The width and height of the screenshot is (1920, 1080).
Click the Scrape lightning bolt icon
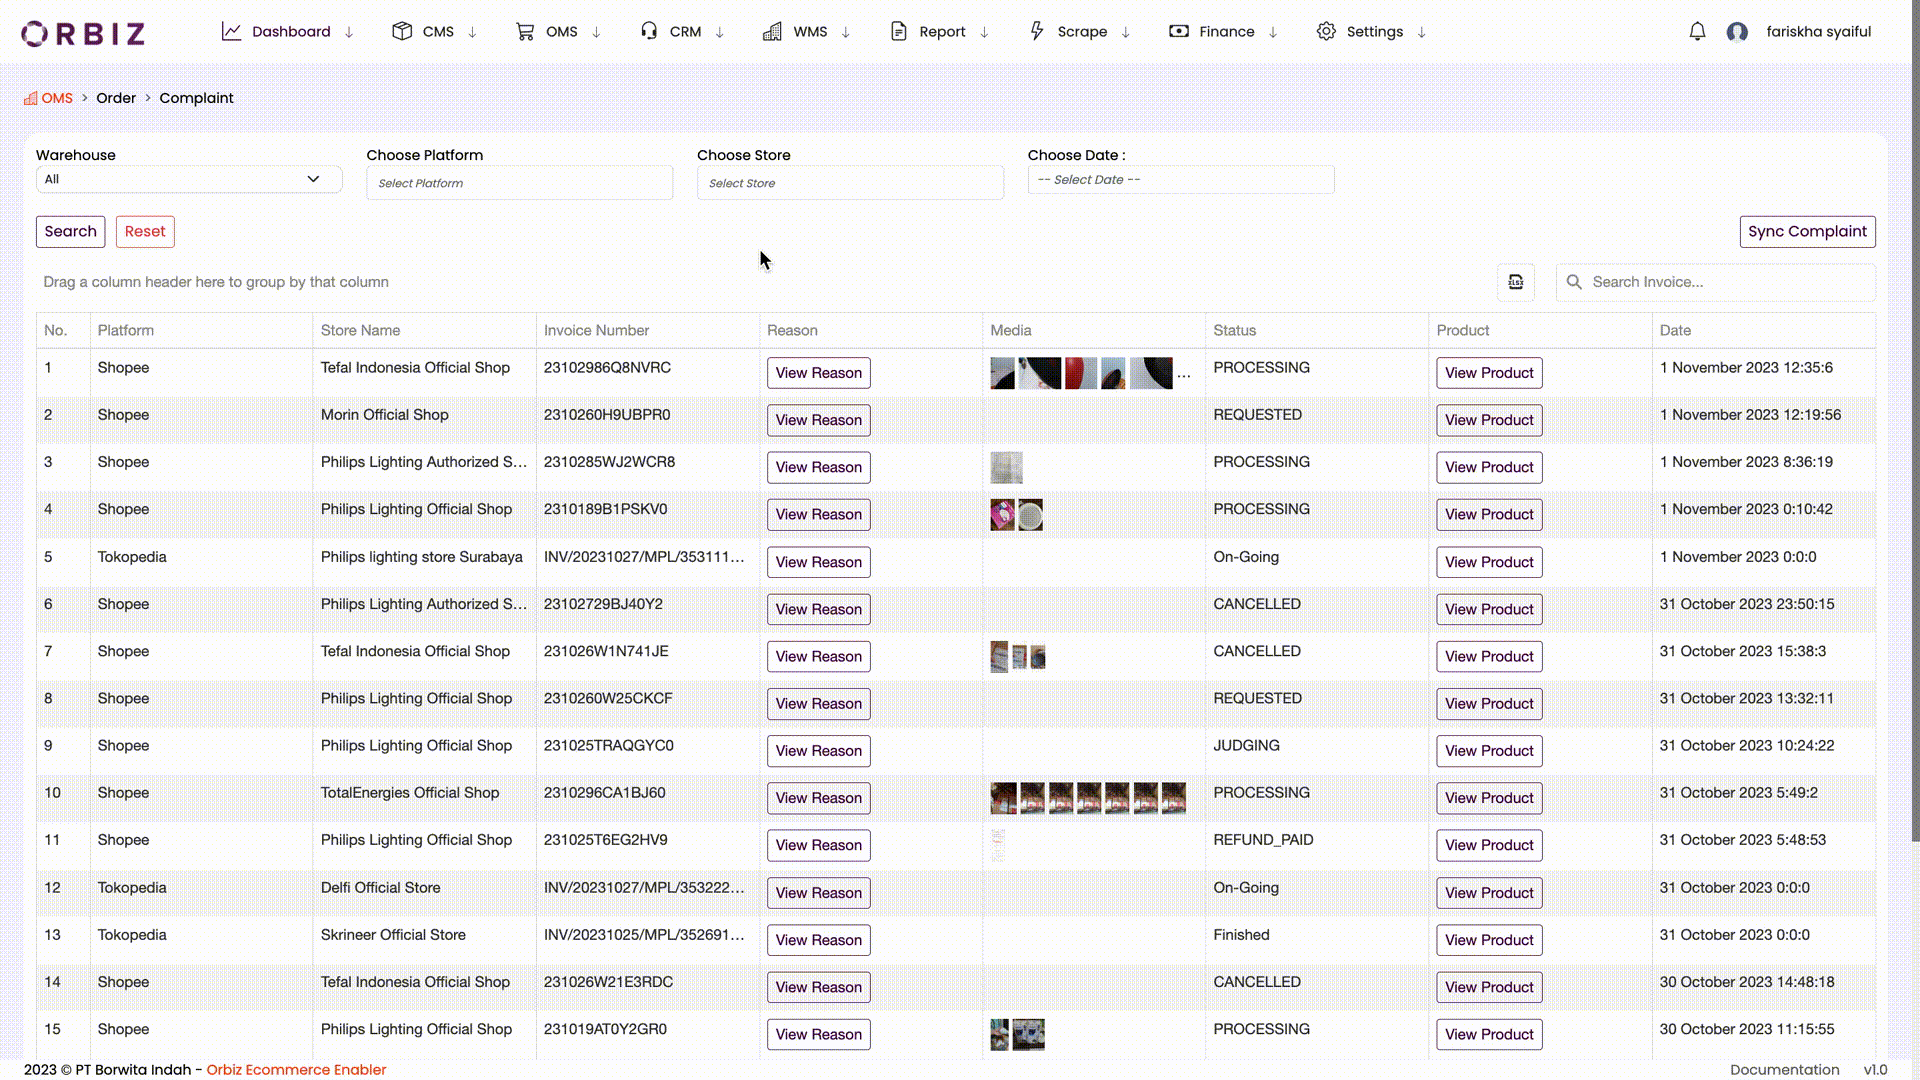[1037, 31]
